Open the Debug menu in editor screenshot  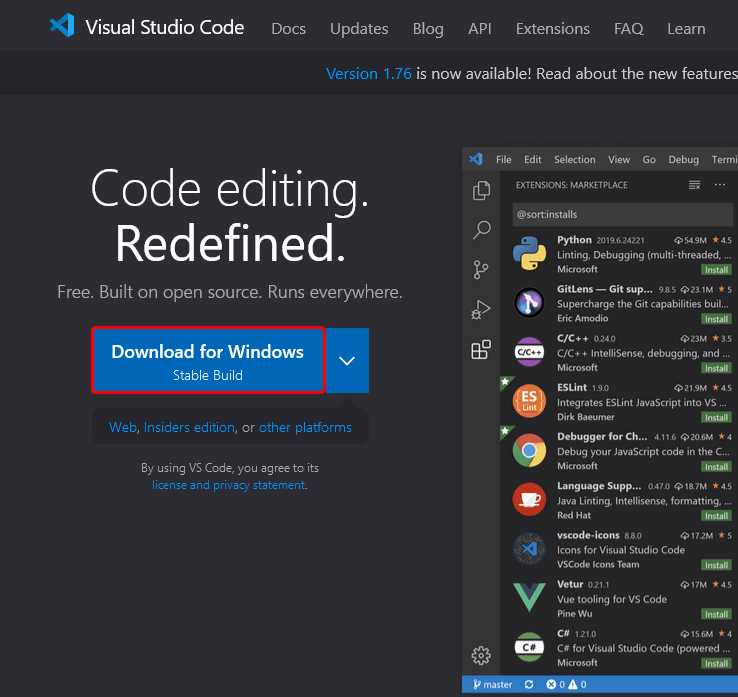(x=683, y=160)
